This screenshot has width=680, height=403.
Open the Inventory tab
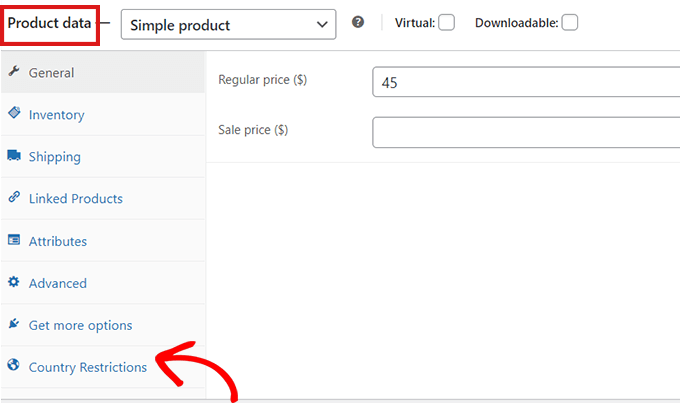(56, 115)
